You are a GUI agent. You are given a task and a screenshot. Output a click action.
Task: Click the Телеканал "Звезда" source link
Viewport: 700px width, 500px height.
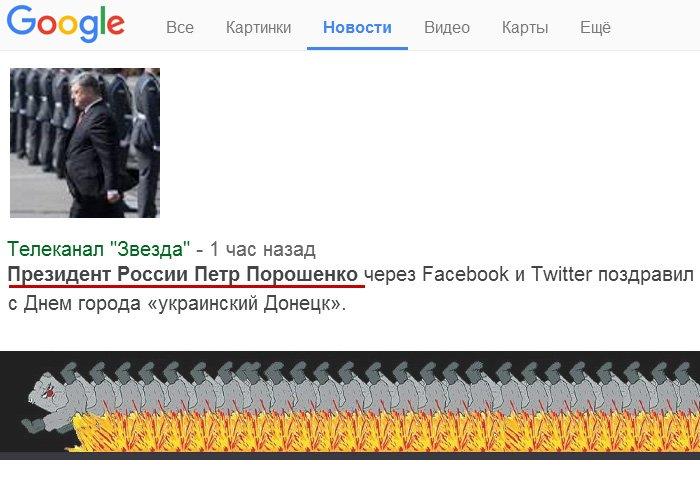tap(99, 249)
